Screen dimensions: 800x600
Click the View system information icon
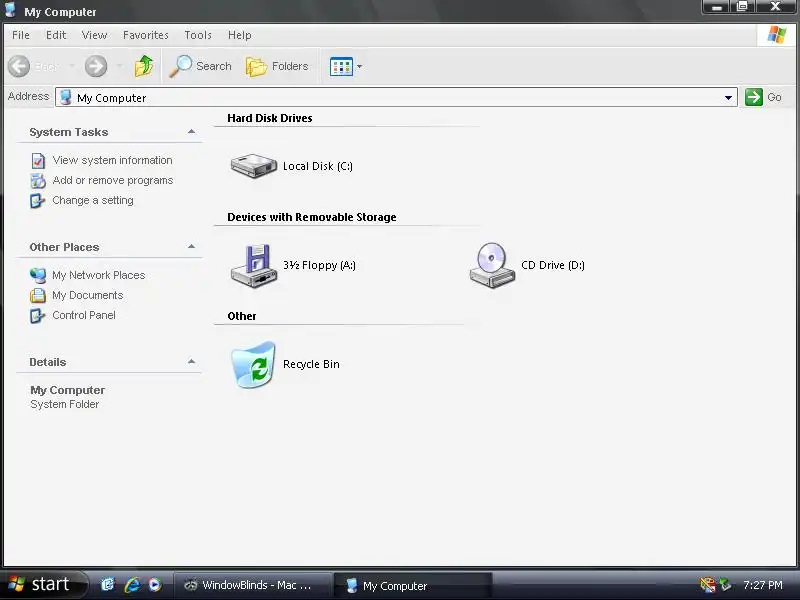click(x=38, y=161)
